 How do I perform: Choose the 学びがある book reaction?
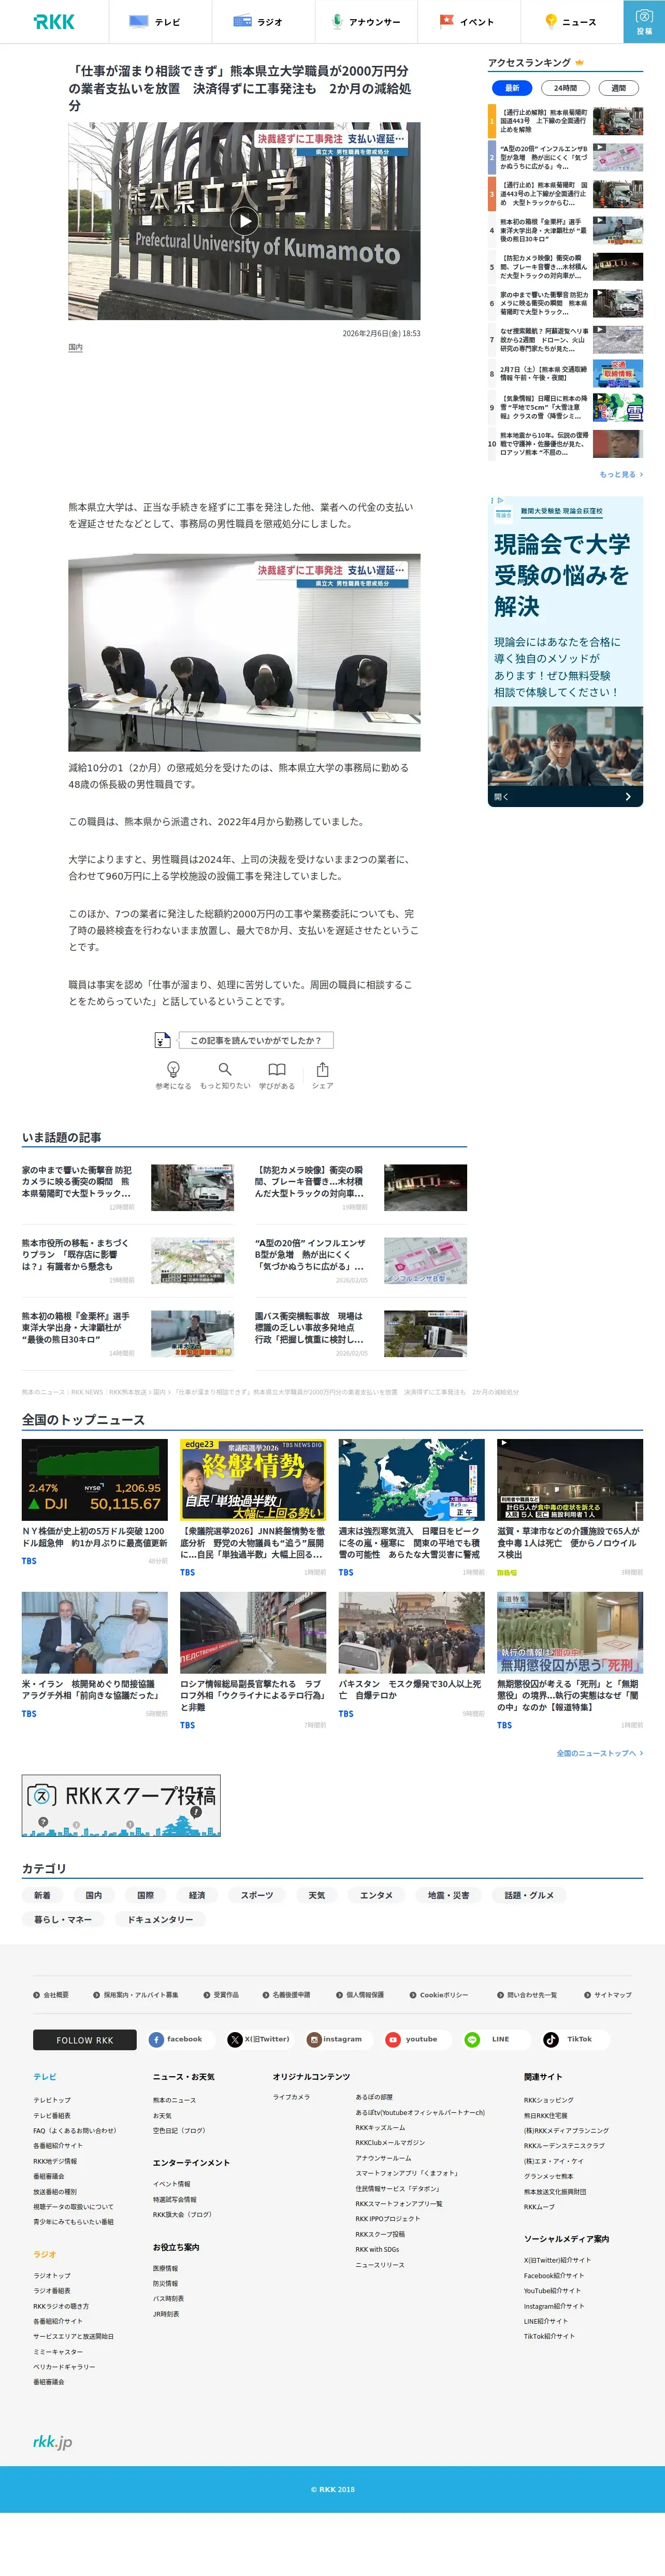277,1075
